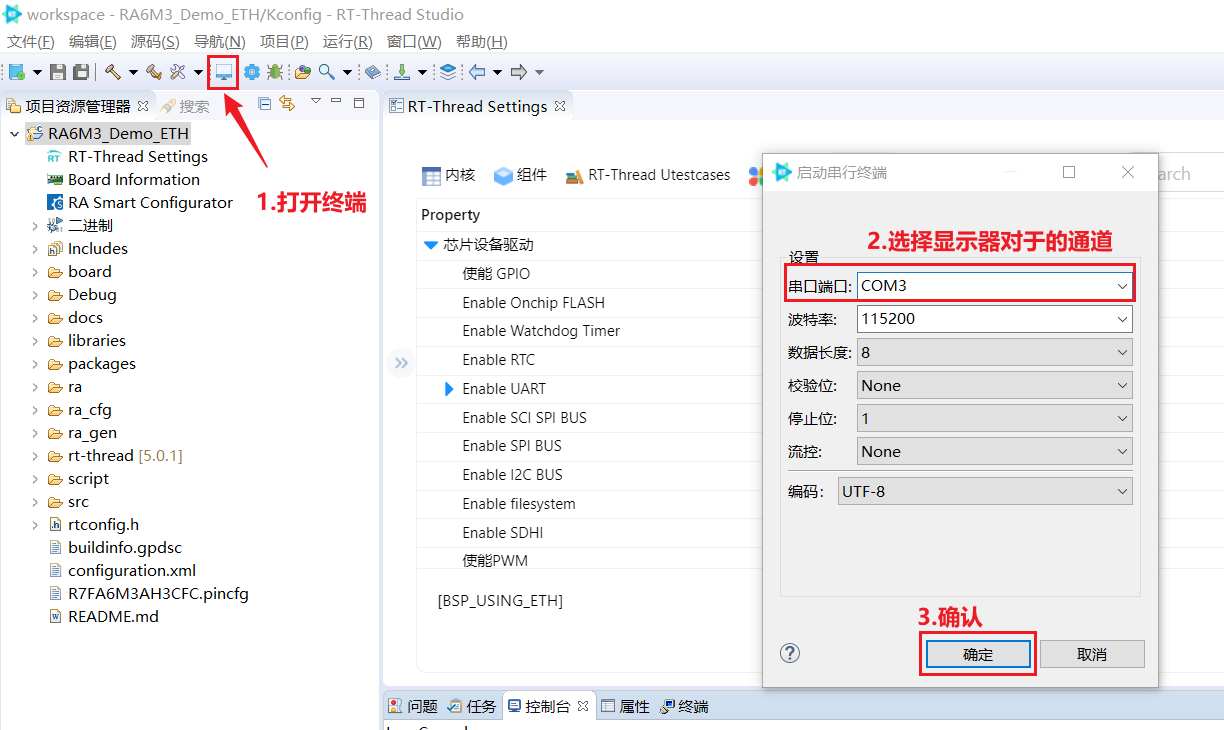Click the stacked layers toolbar icon
Image resolution: width=1224 pixels, height=730 pixels.
pyautogui.click(x=448, y=72)
